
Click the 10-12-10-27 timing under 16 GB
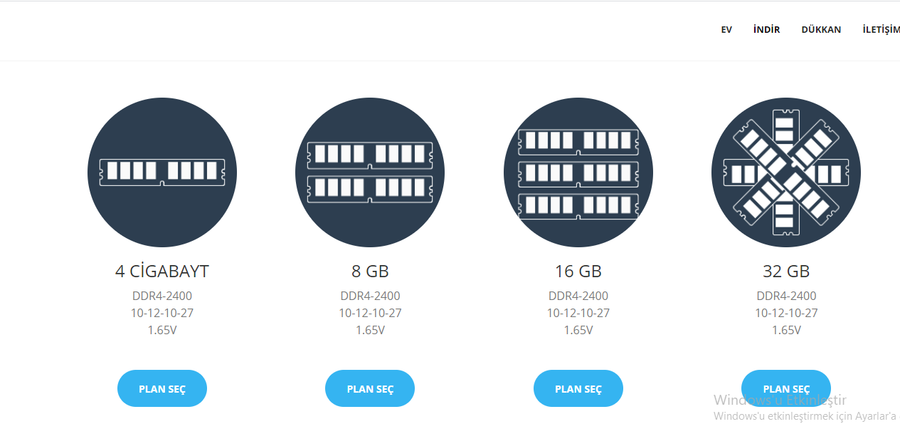click(578, 313)
